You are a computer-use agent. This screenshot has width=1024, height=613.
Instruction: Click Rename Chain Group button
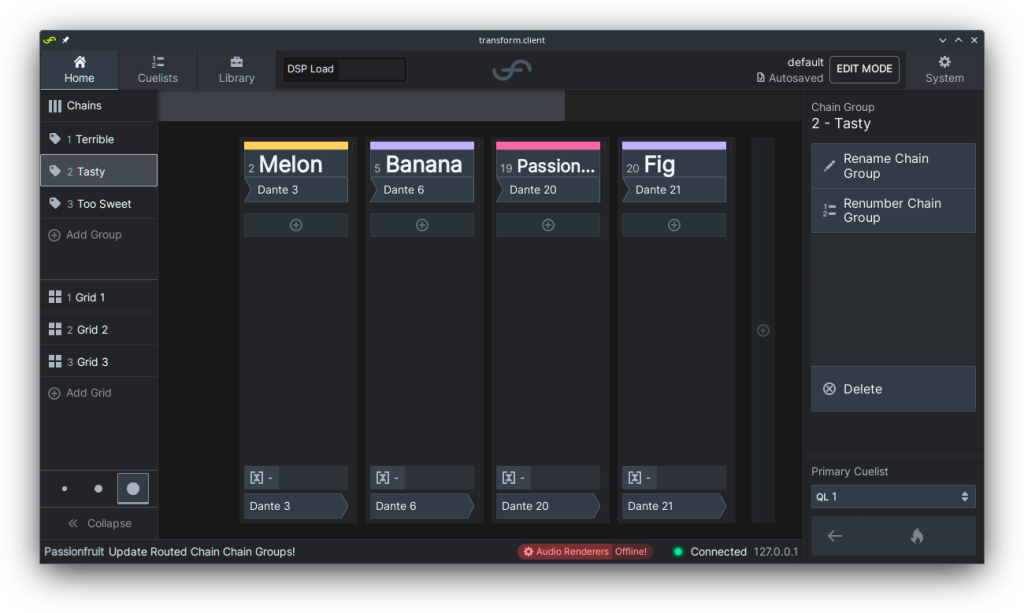click(892, 166)
